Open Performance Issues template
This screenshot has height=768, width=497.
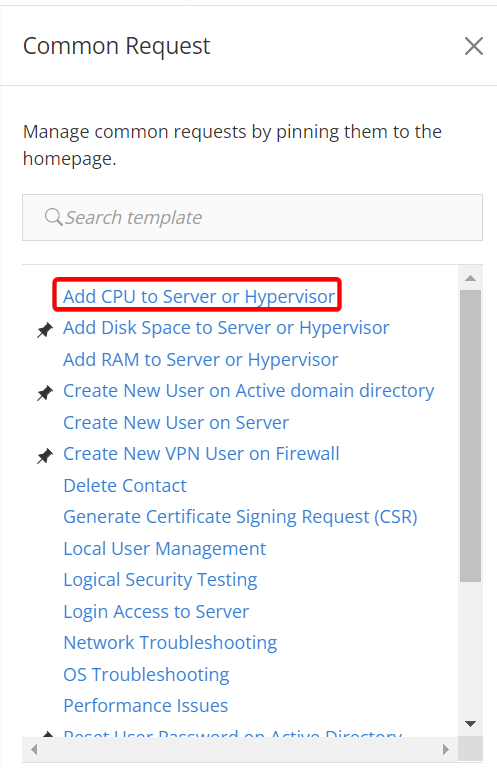pyautogui.click(x=145, y=706)
